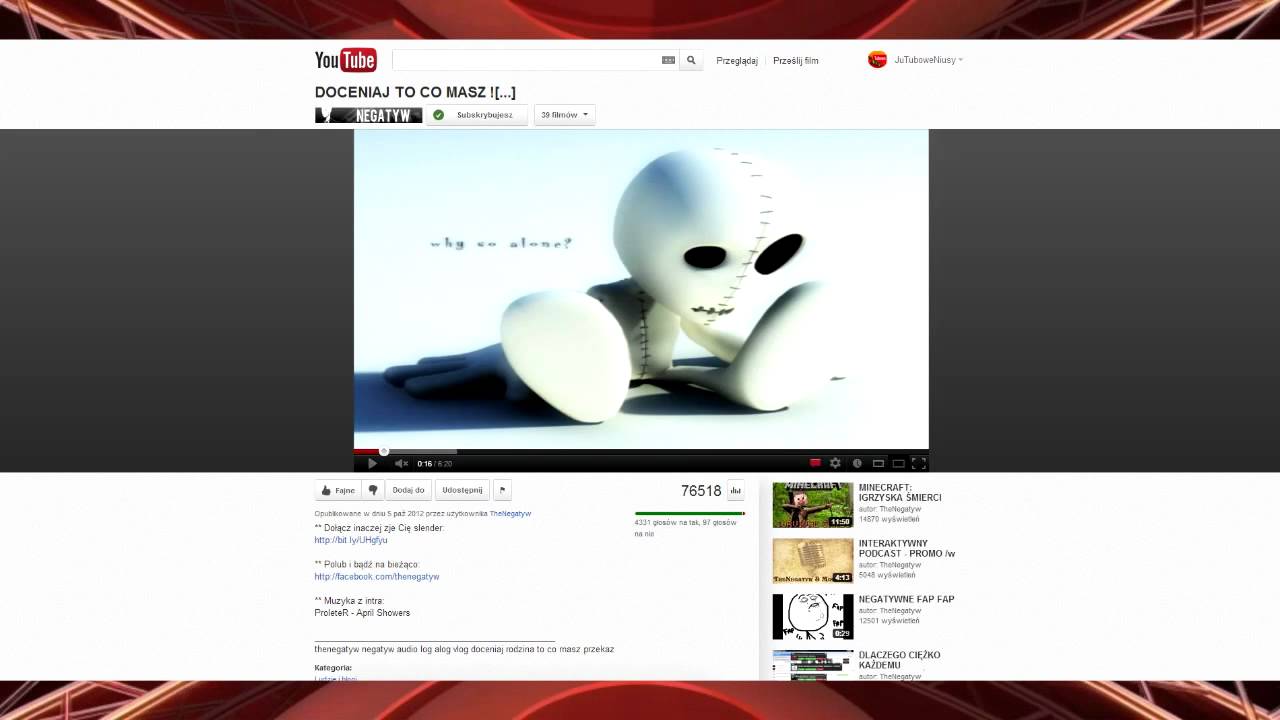This screenshot has height=720, width=1280.
Task: Open player settings gear
Action: (x=835, y=463)
